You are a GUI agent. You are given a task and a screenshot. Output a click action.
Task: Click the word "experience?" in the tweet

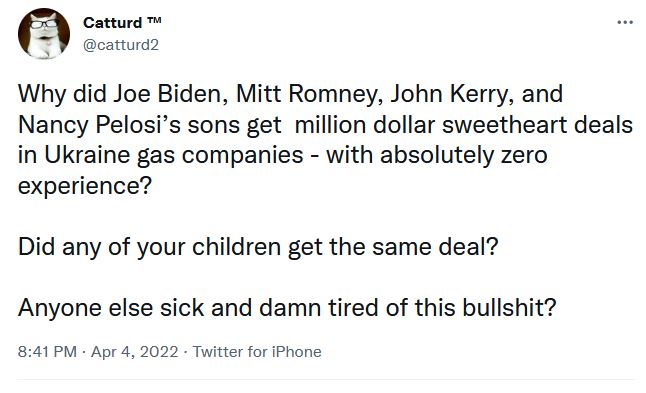pyautogui.click(x=85, y=186)
